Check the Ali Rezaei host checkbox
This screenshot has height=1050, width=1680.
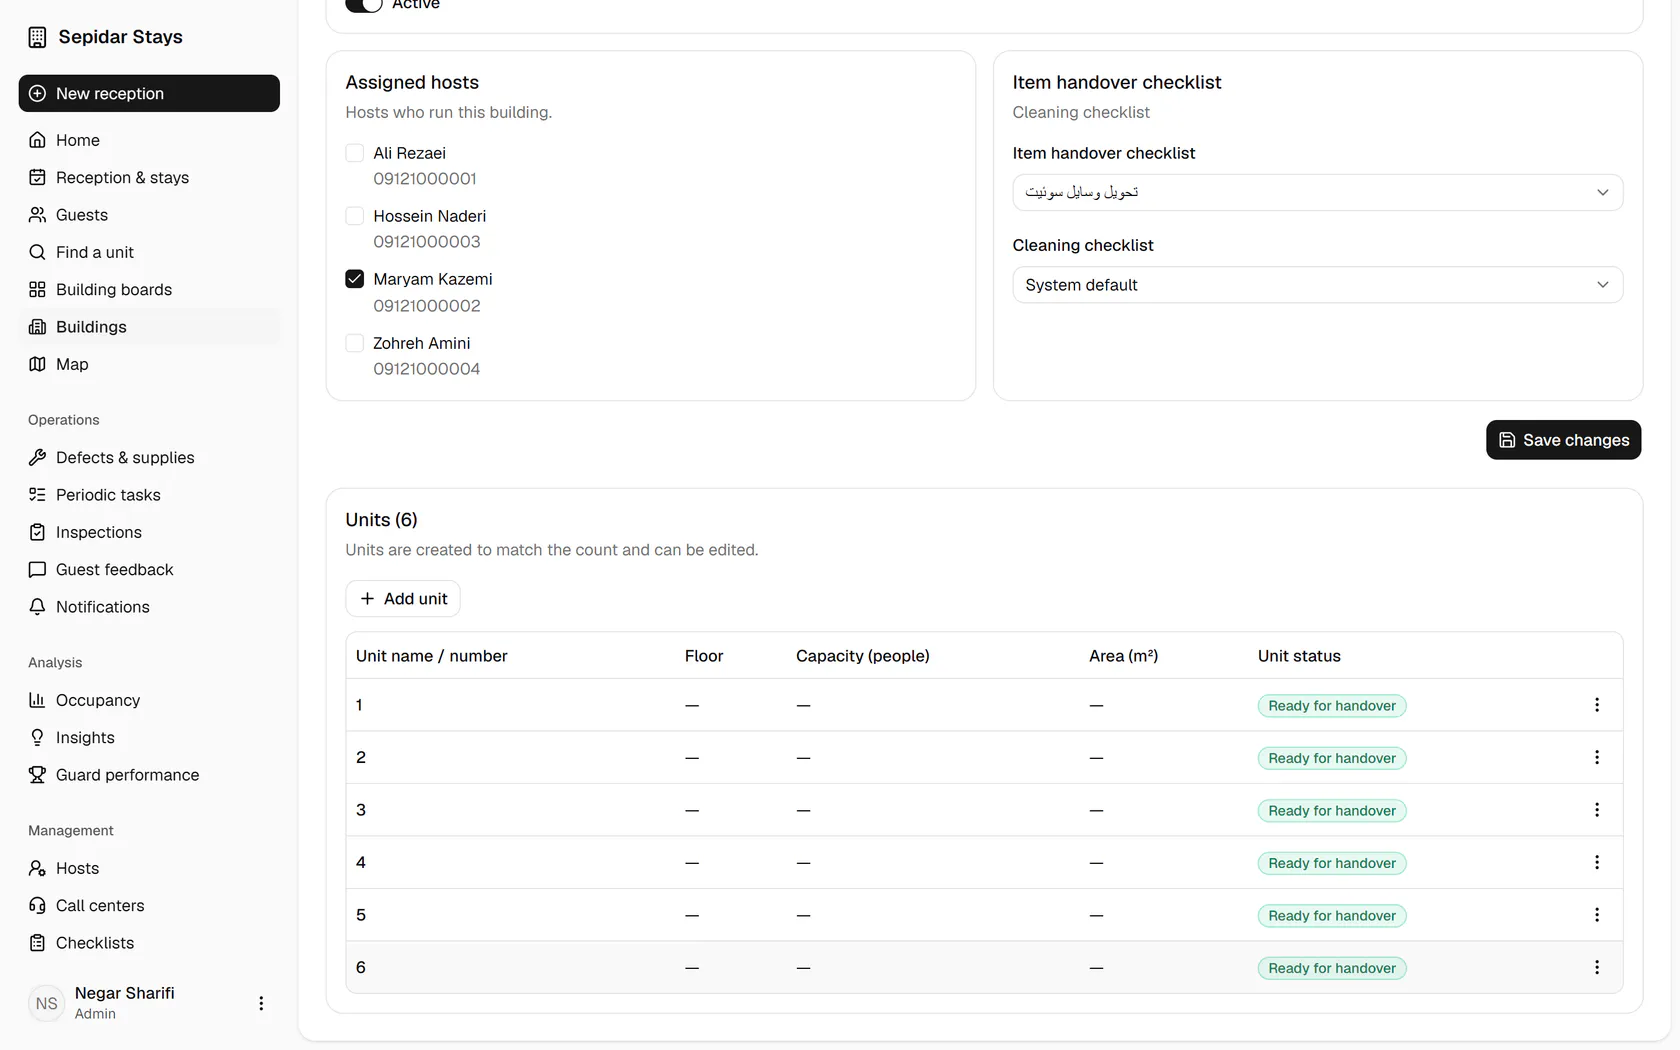tap(354, 153)
